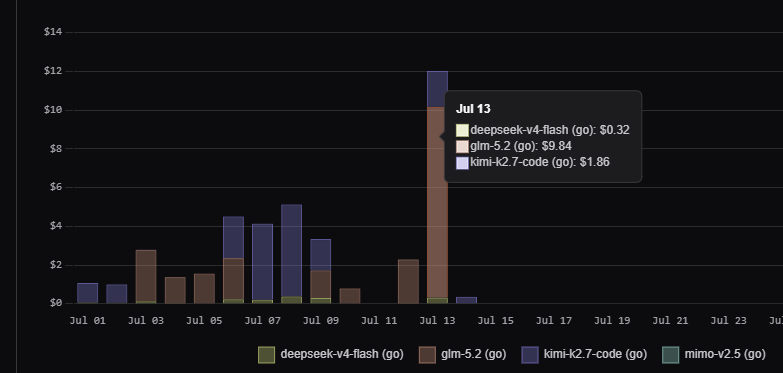
Task: Select the Jul 04 glm-5.2 bar
Action: [175, 290]
